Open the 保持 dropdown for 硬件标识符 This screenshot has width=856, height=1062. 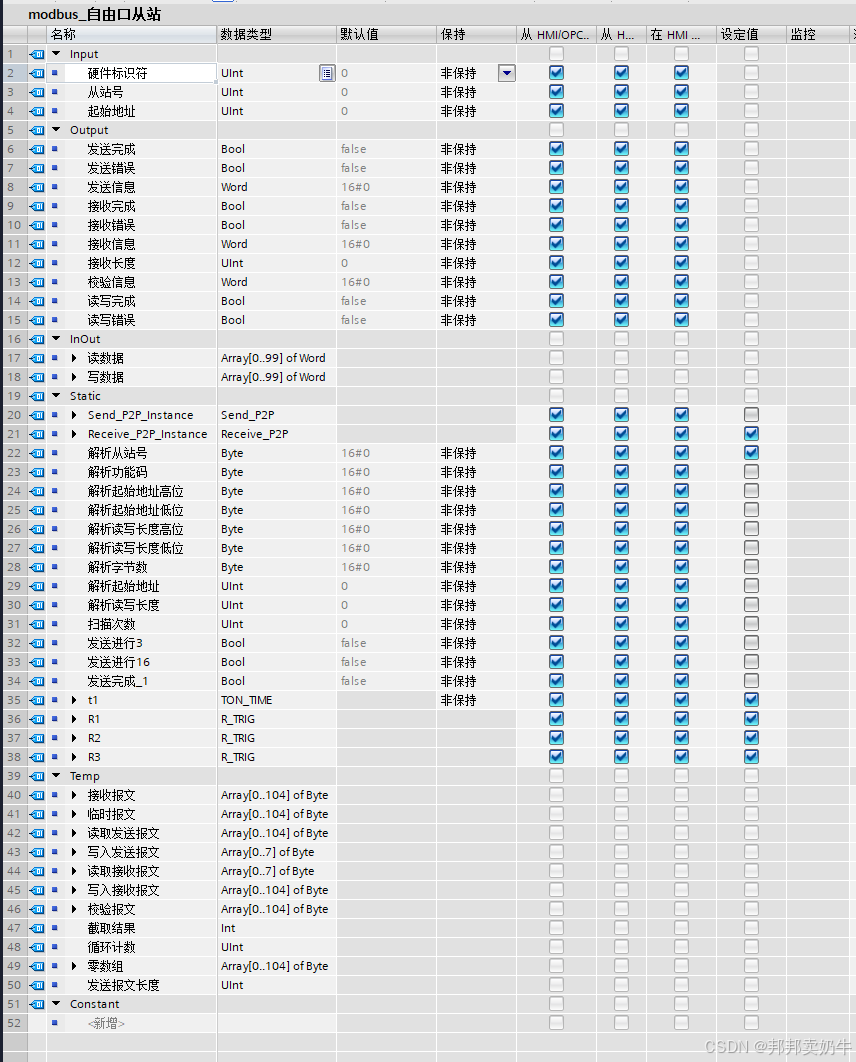coord(507,73)
